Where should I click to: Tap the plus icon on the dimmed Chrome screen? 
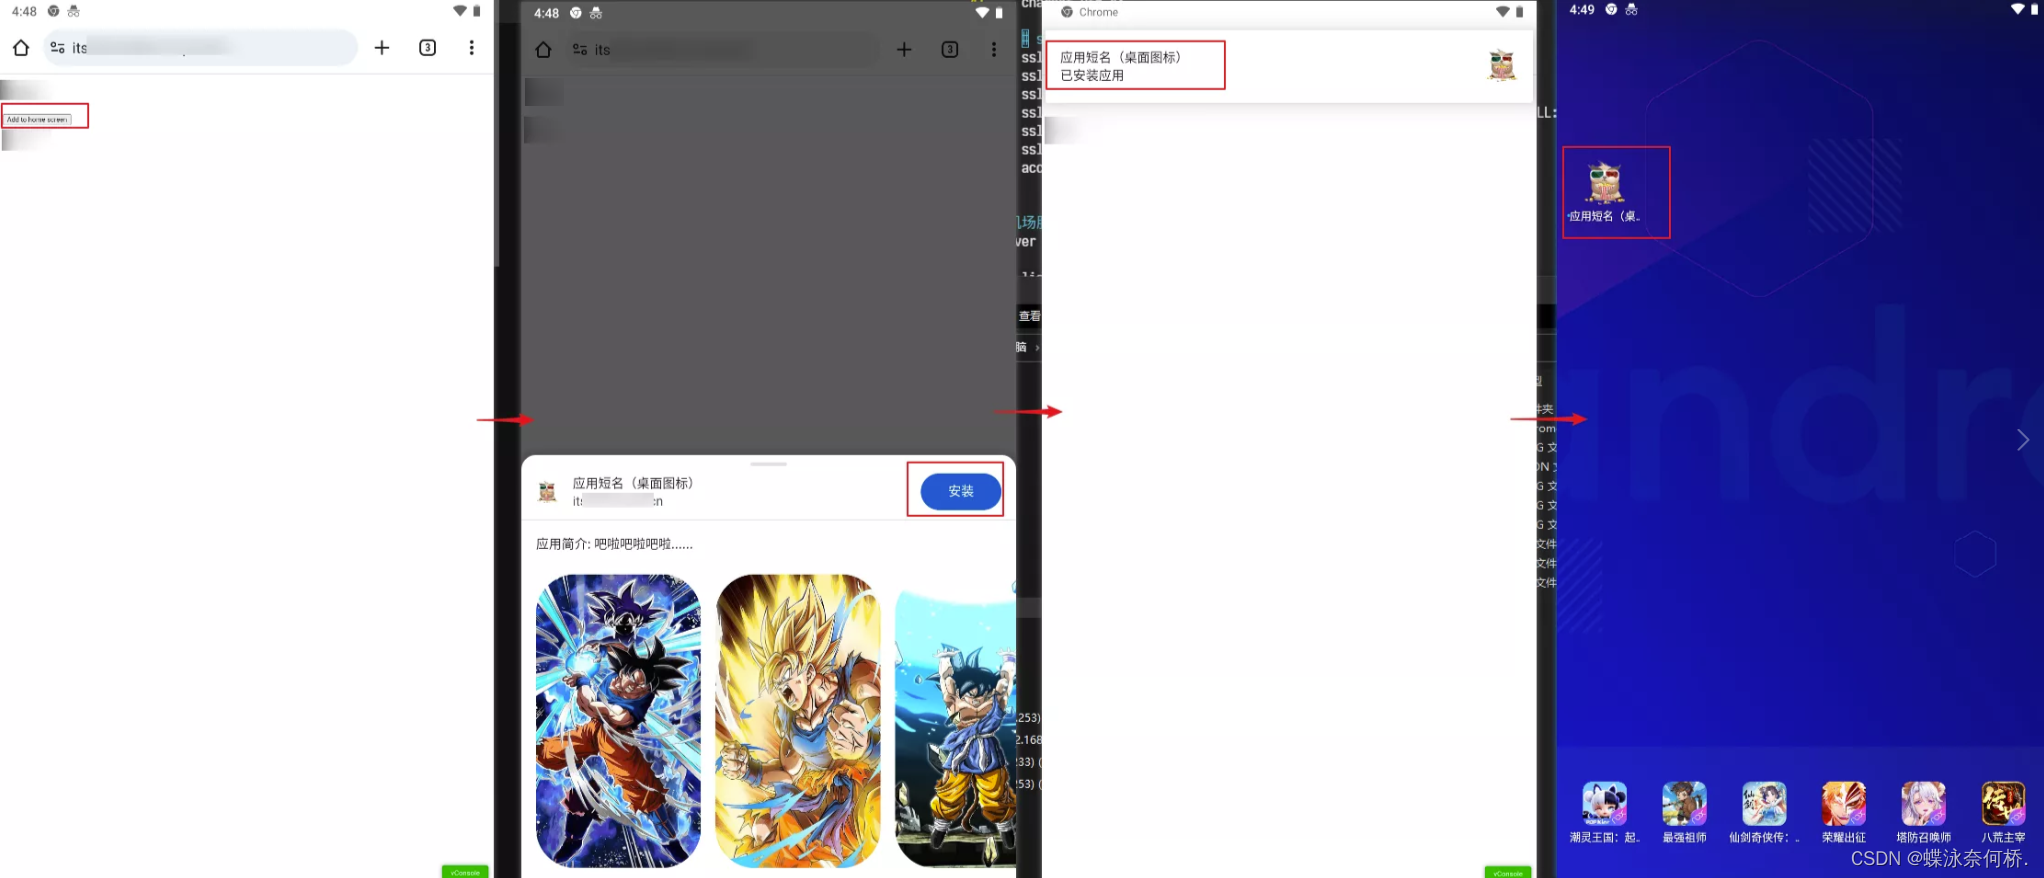904,50
